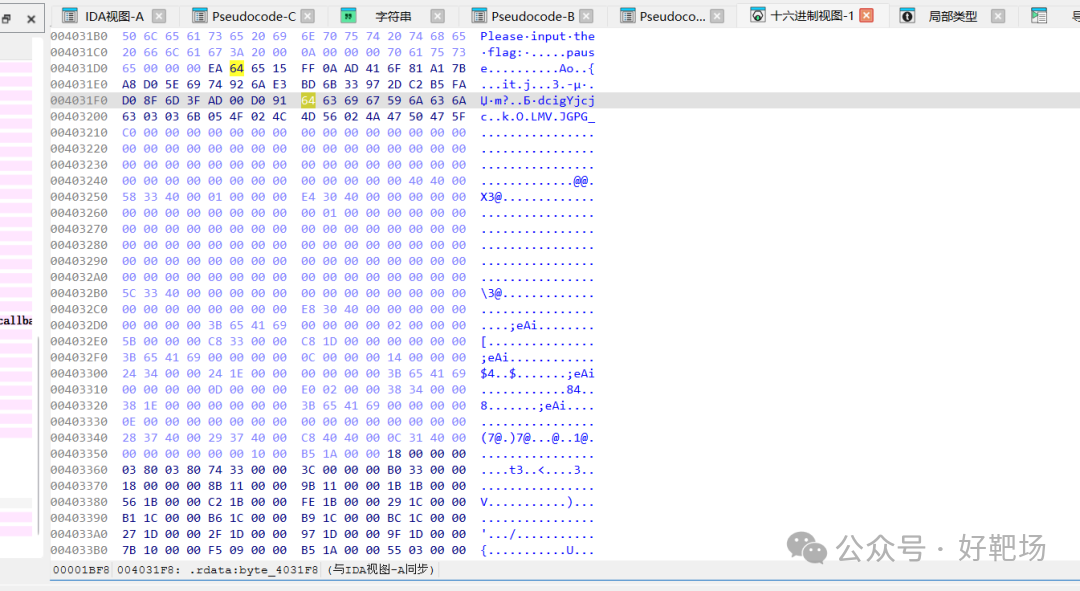Select yellow-highlighted byte 64 in row 004031D0
Image resolution: width=1080 pixels, height=591 pixels.
237,68
